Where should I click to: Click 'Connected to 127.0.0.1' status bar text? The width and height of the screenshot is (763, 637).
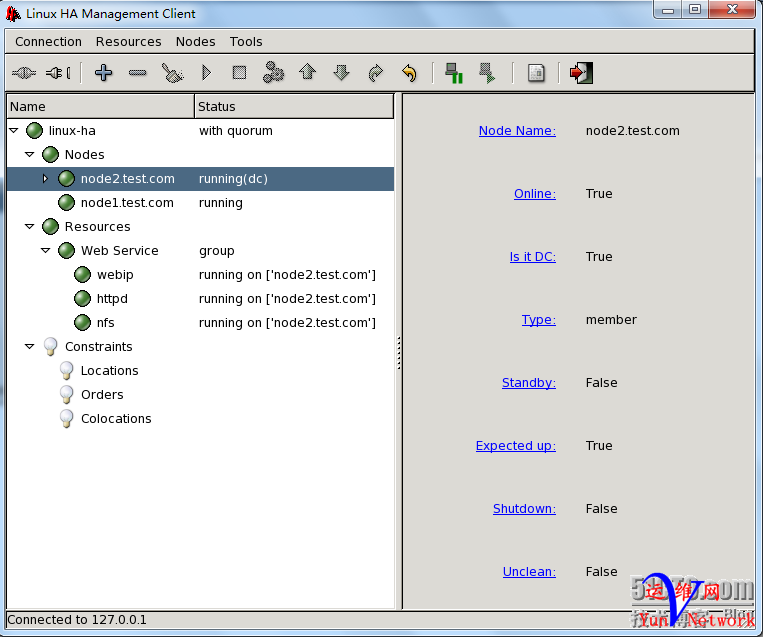[x=76, y=619]
